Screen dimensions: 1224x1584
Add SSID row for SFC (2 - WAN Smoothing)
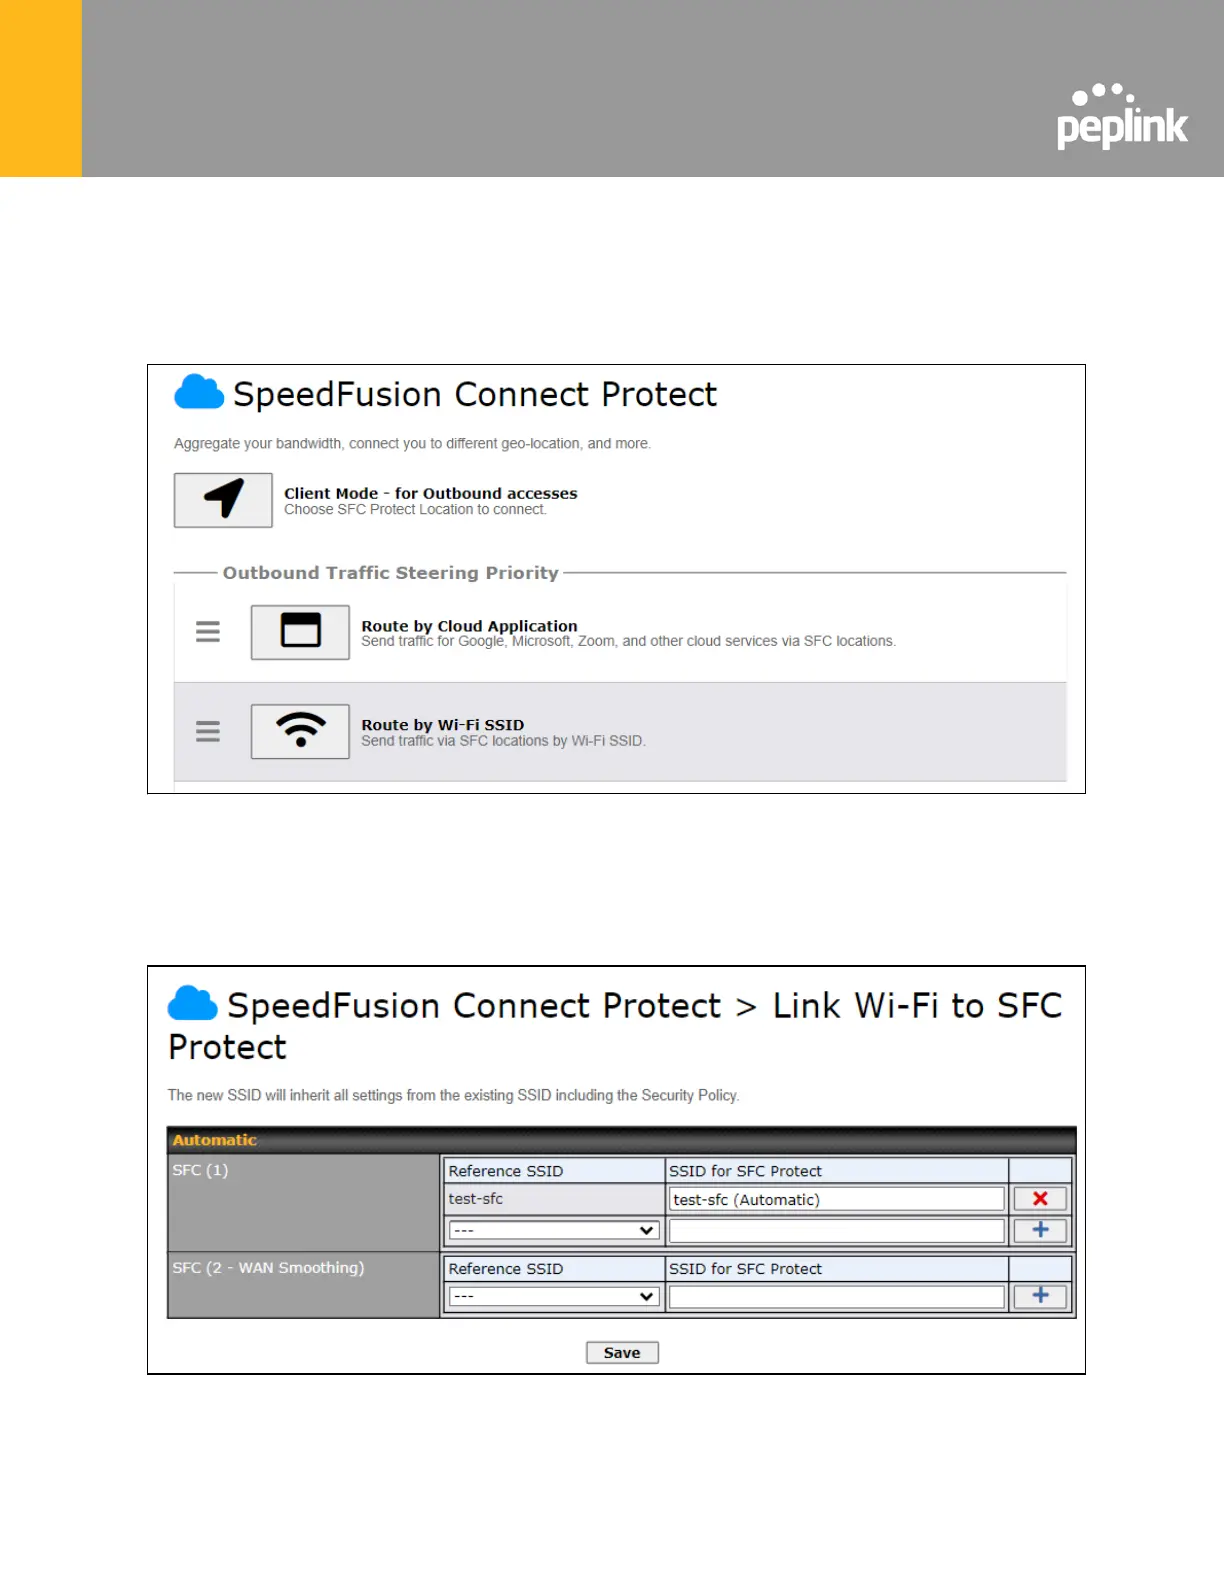[1040, 1296]
